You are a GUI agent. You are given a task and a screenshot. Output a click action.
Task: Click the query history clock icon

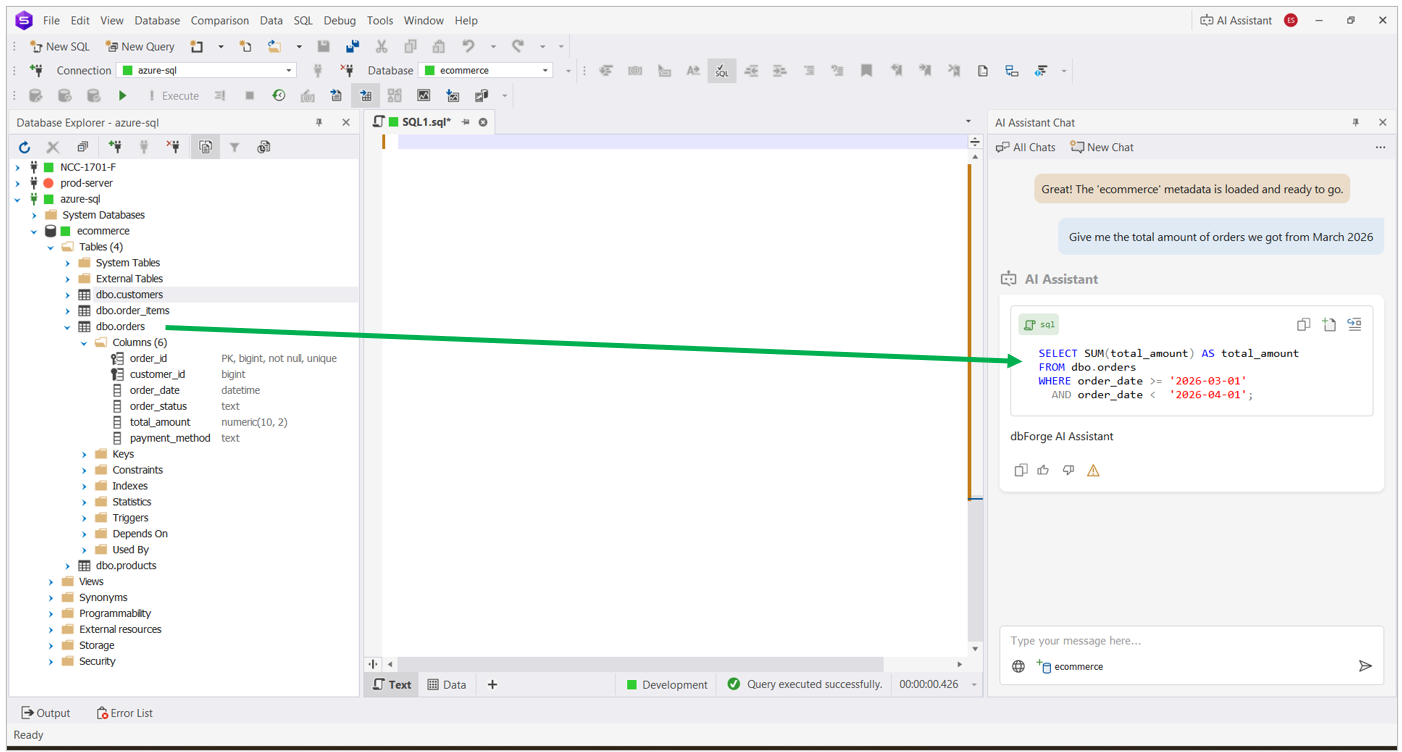(278, 96)
